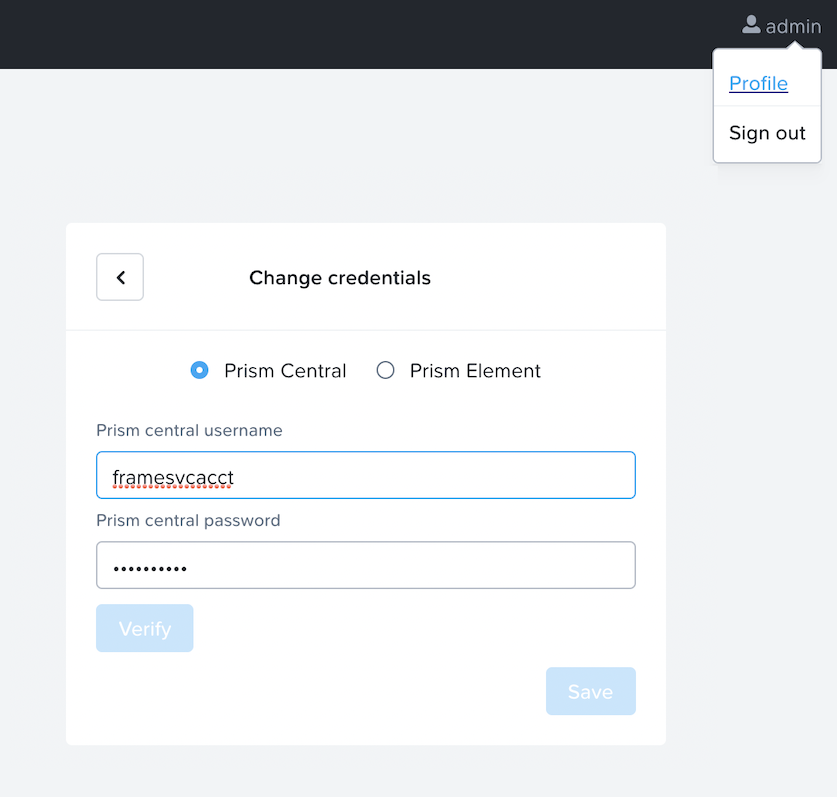
Task: Switch credentials mode to Prism Element
Action: 385,370
